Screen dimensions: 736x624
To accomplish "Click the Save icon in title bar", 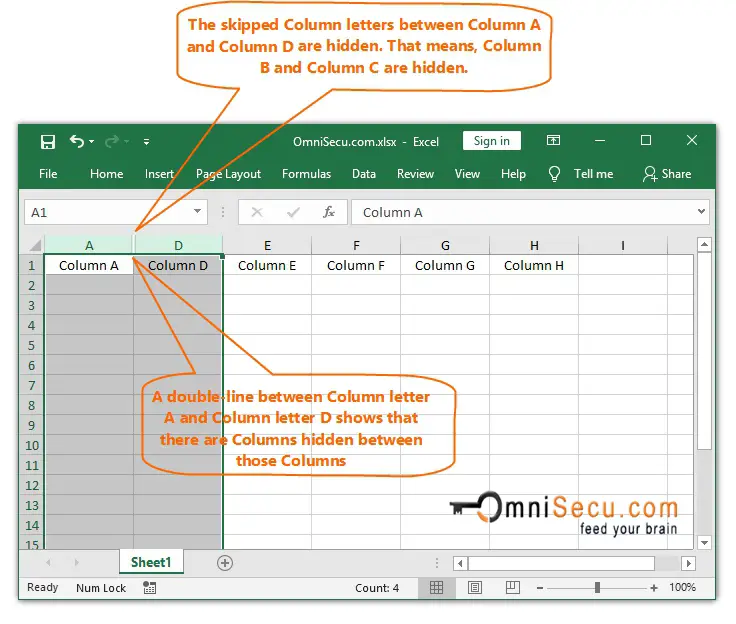I will coord(47,141).
